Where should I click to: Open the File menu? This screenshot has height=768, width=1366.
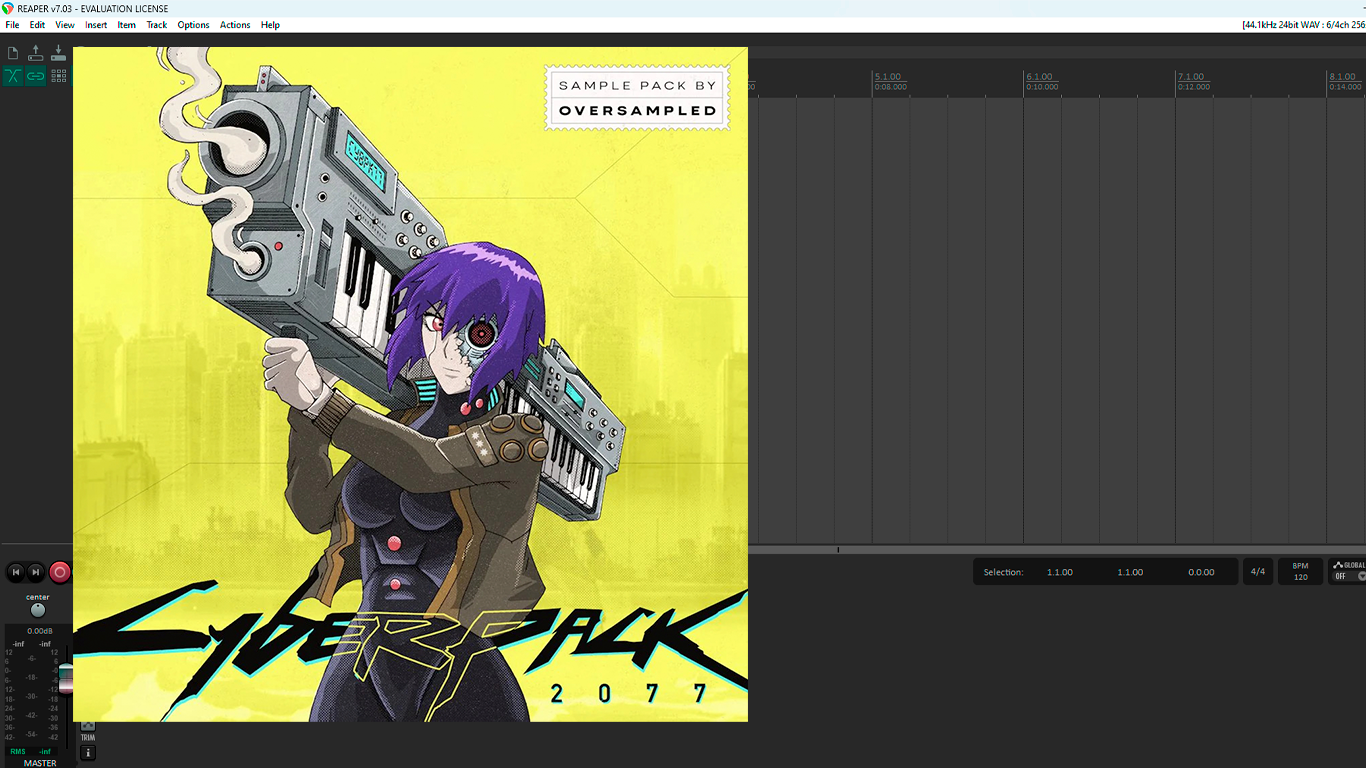[x=12, y=25]
